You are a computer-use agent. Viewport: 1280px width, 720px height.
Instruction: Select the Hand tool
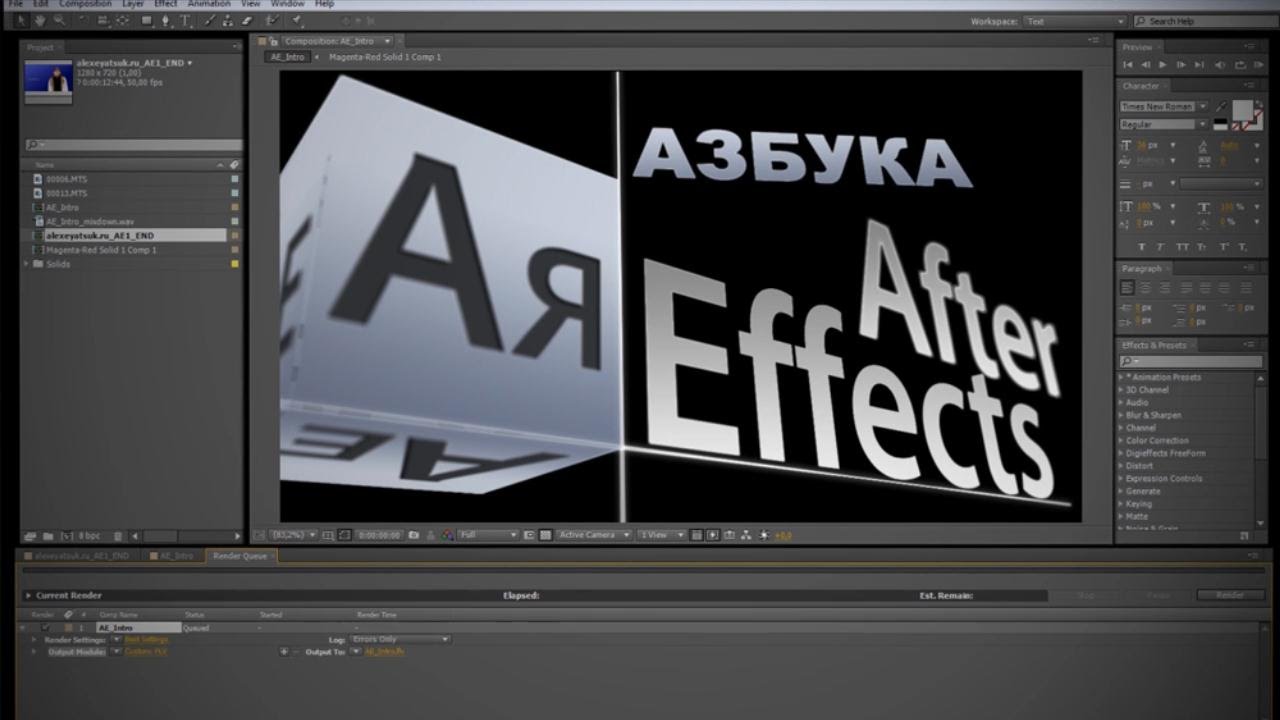click(40, 20)
